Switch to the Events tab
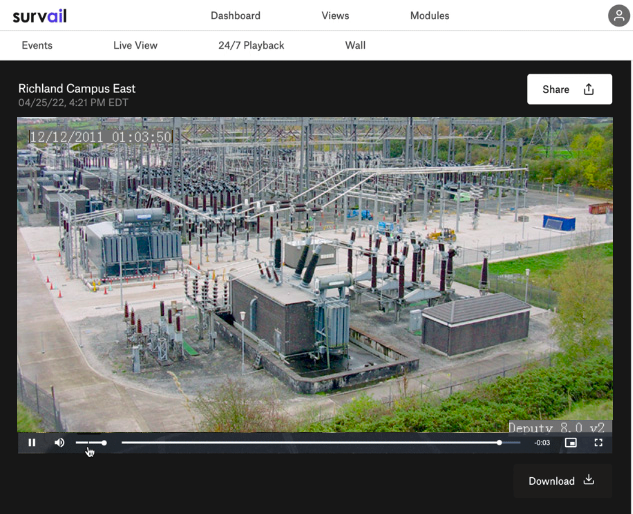Screen dimensions: 633x514 [x=37, y=45]
